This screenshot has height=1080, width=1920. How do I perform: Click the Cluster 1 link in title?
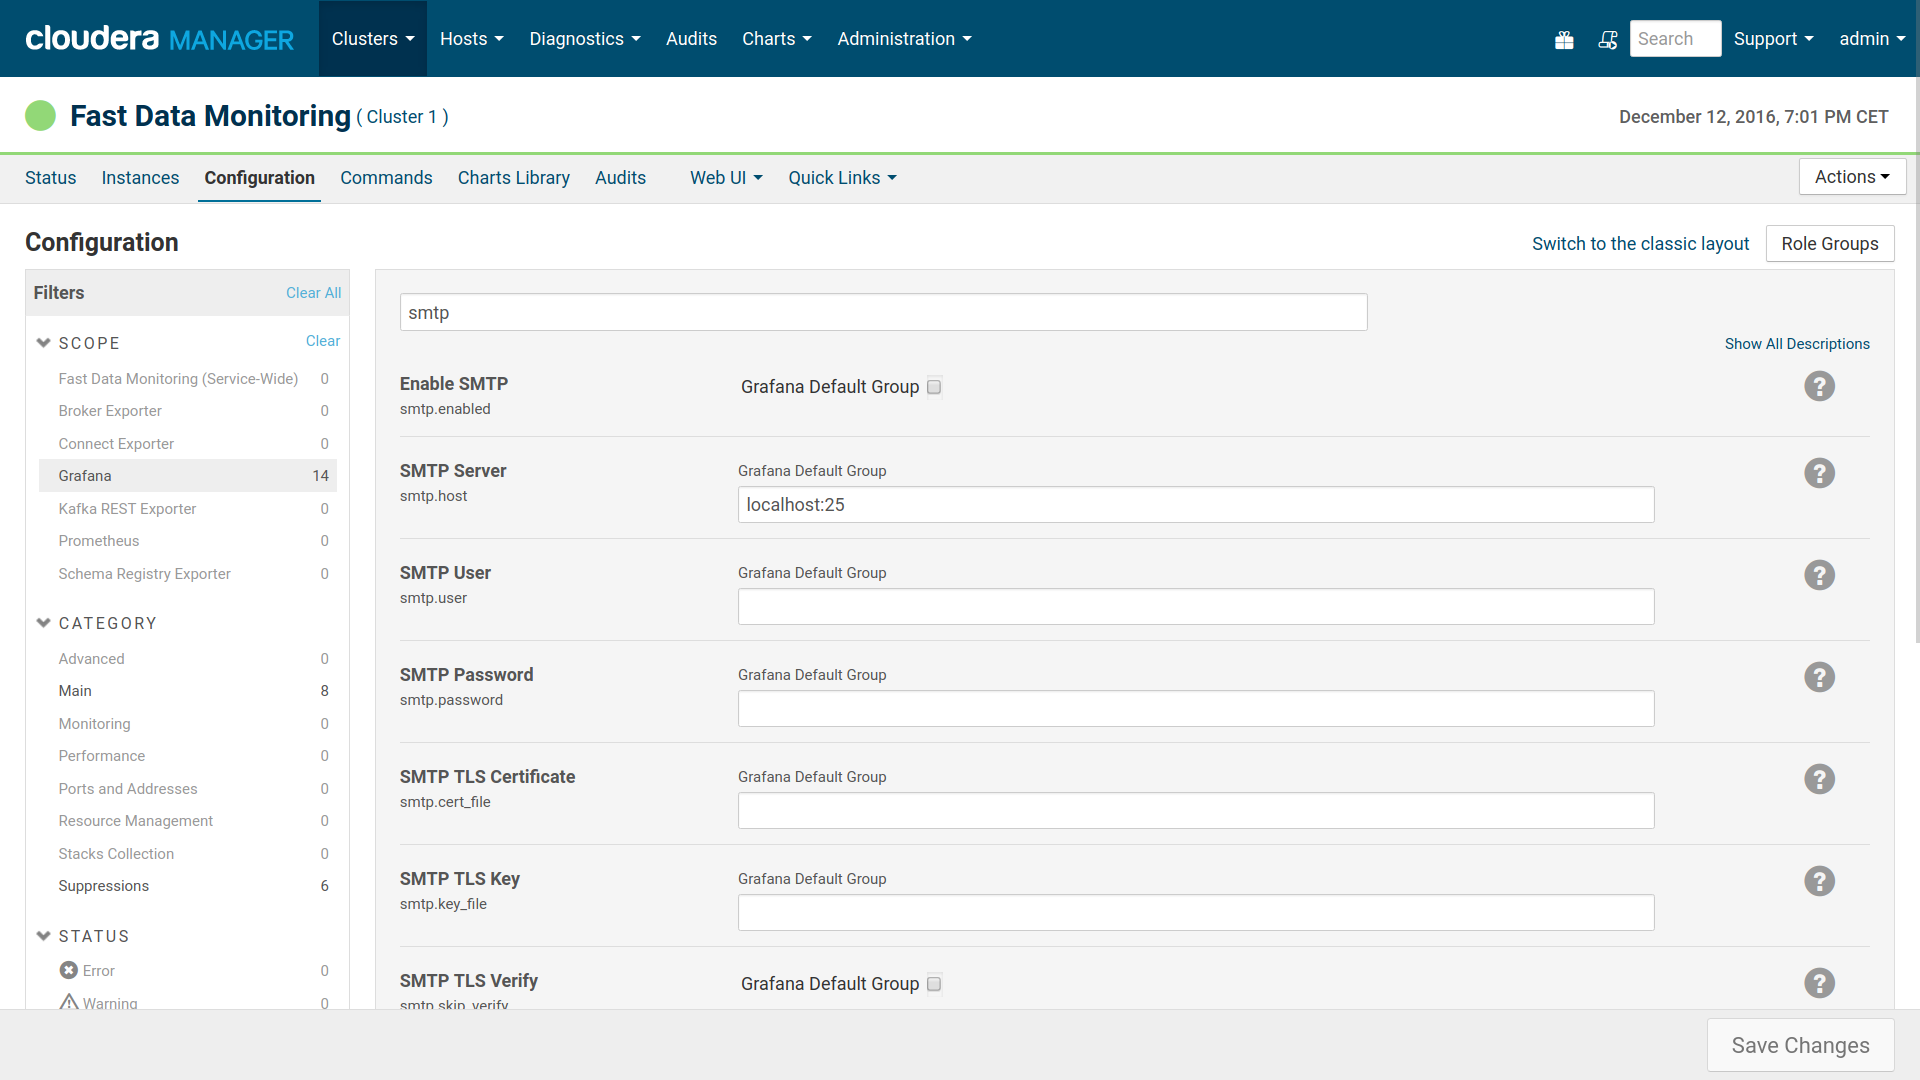pos(402,117)
